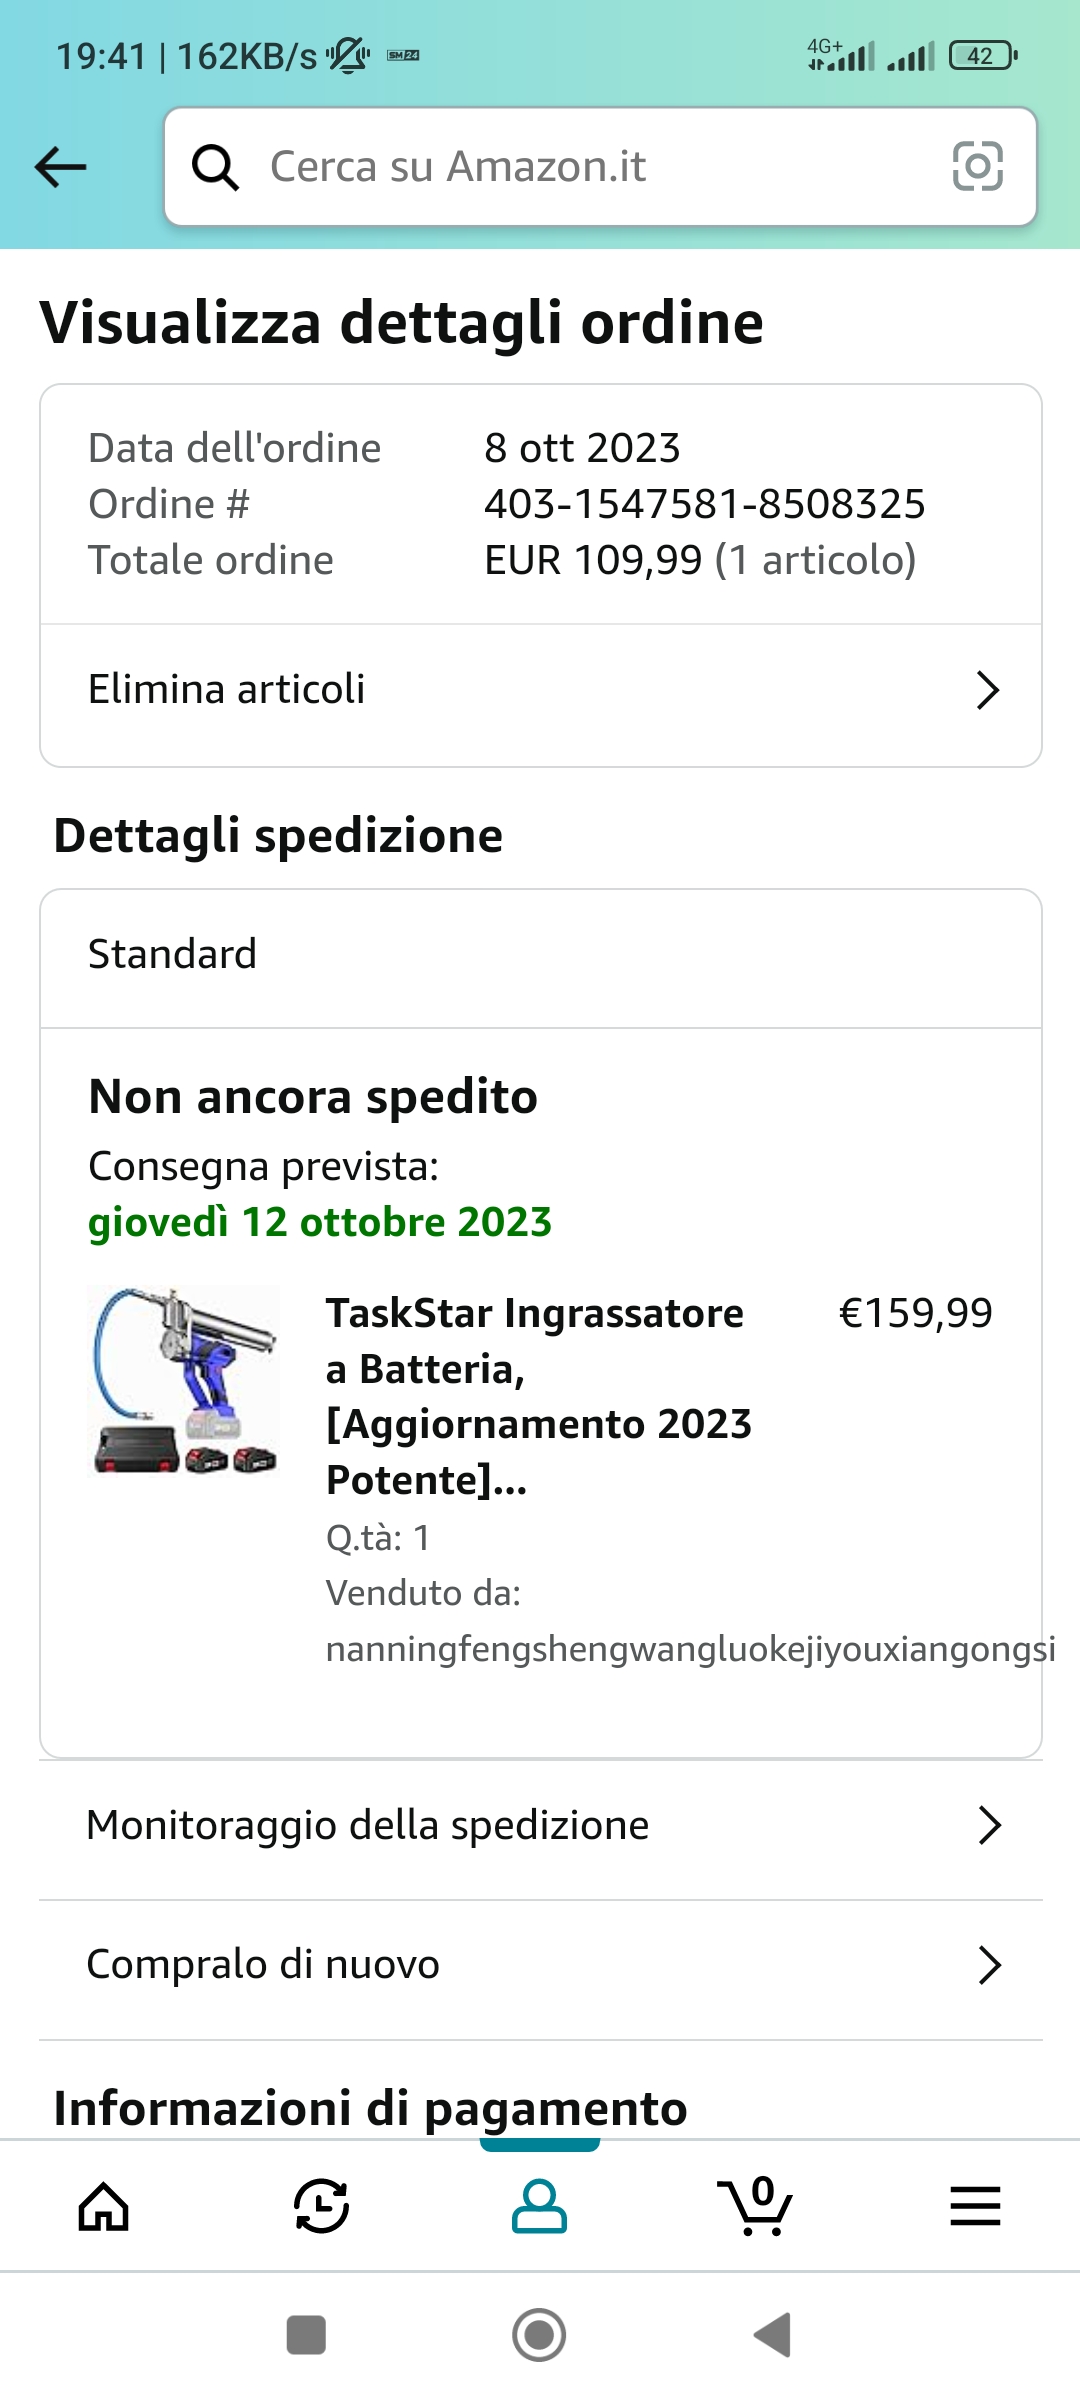Screen dimensions: 1080x2400
Task: Tap the magnifying glass search icon
Action: click(215, 167)
